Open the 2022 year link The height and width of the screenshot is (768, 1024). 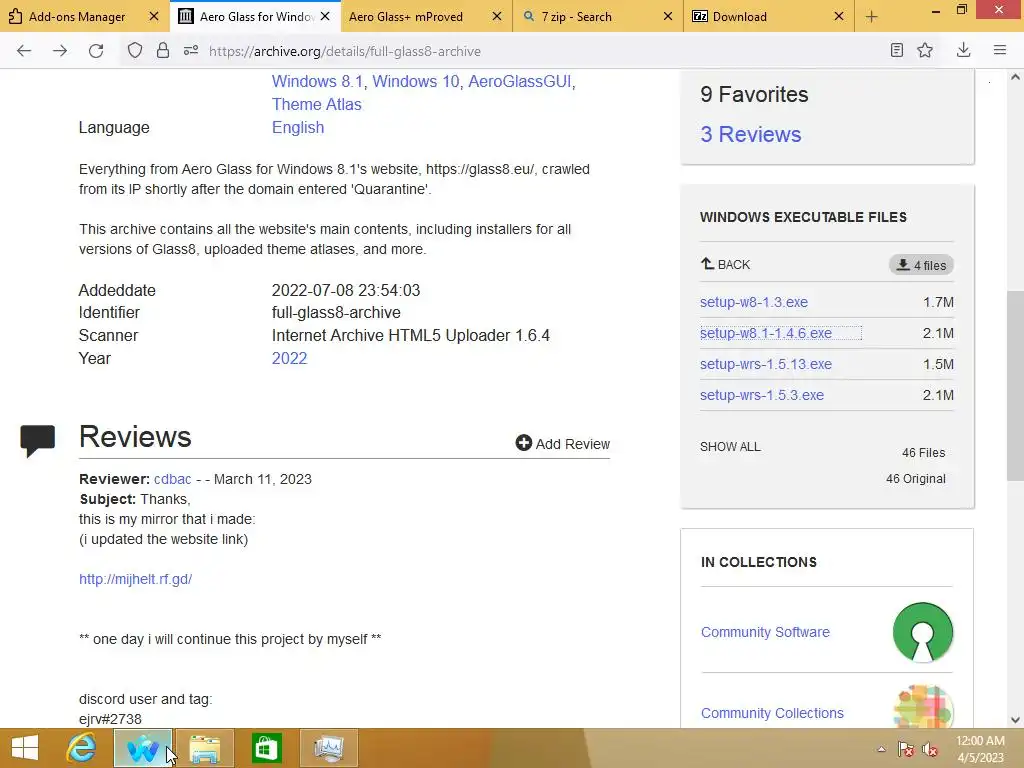(x=289, y=359)
